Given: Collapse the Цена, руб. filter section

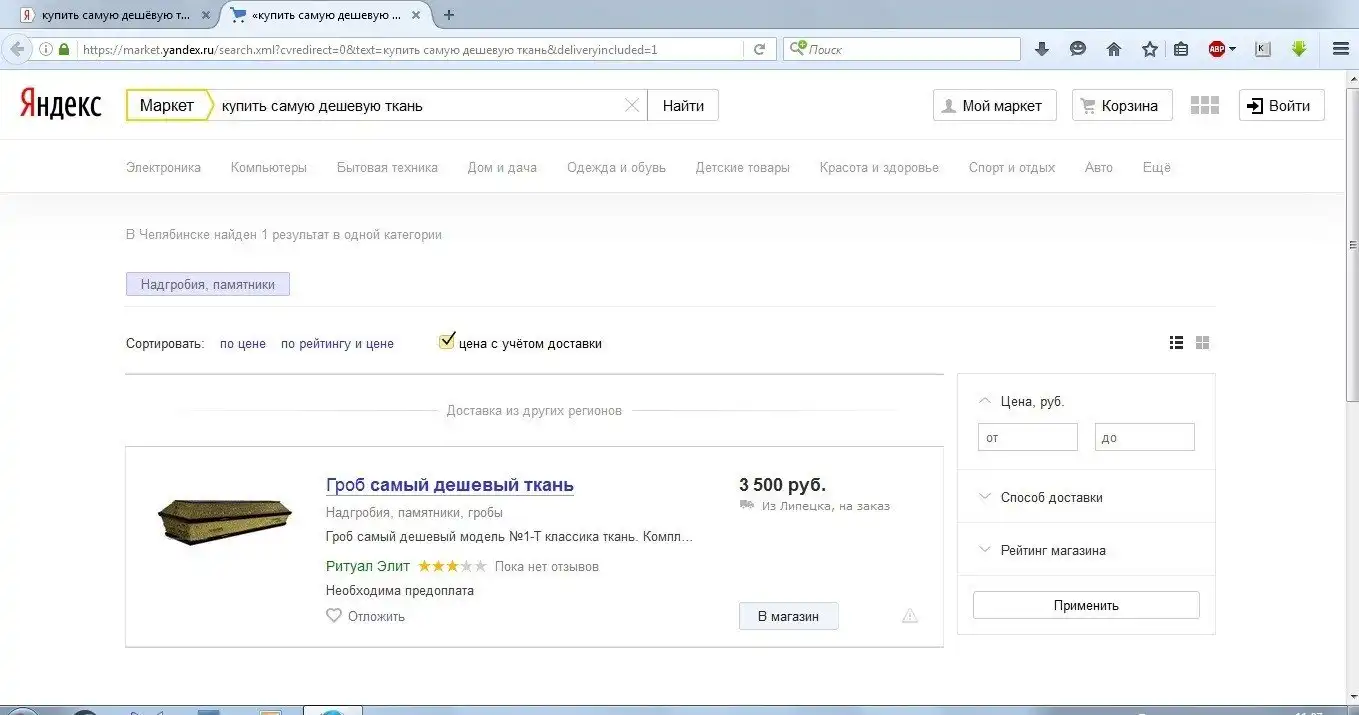Looking at the screenshot, I should point(986,401).
